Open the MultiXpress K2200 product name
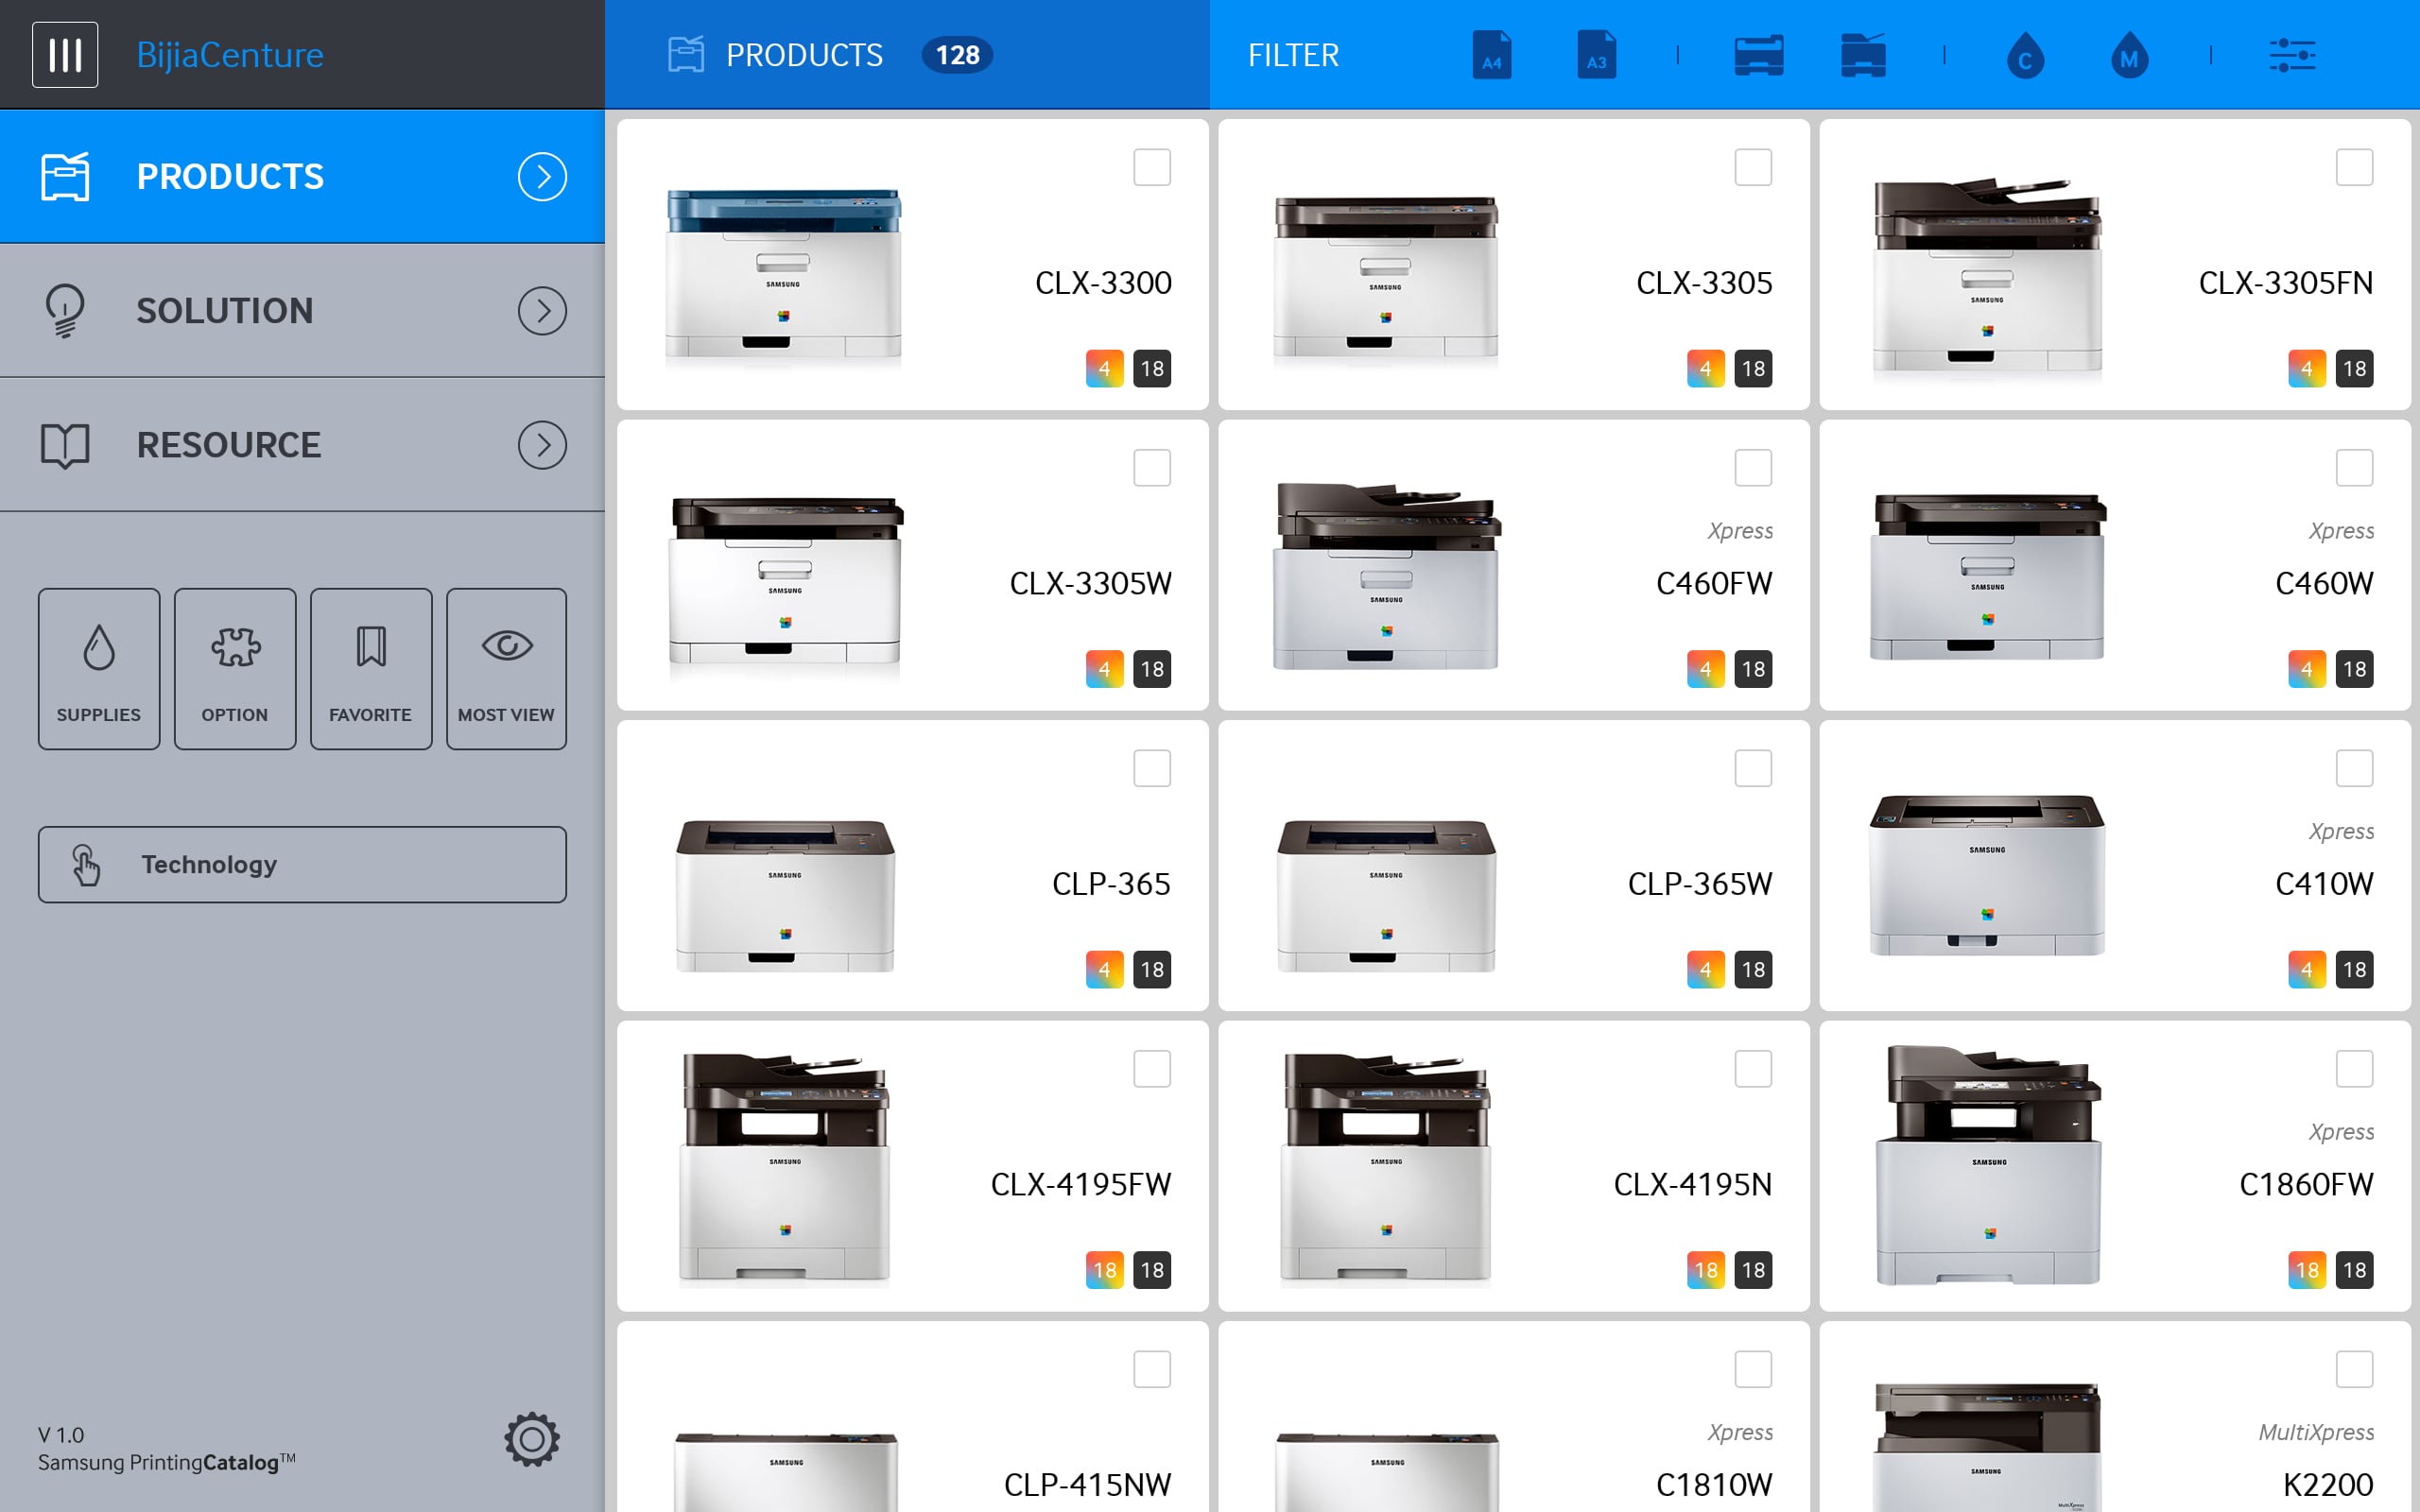The image size is (2420, 1512). (2328, 1485)
